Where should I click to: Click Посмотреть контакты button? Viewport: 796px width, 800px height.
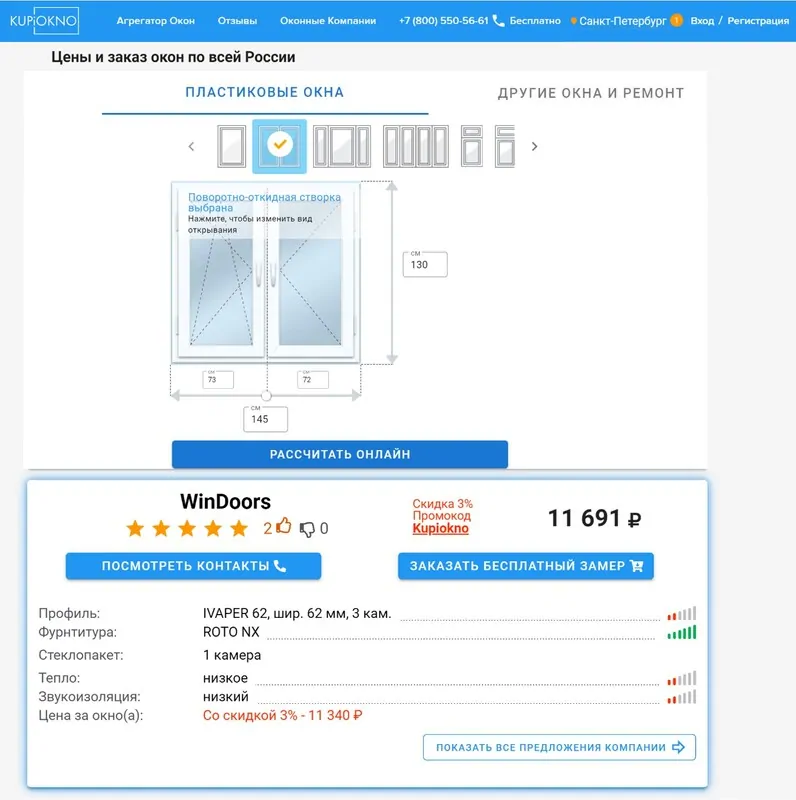point(193,566)
